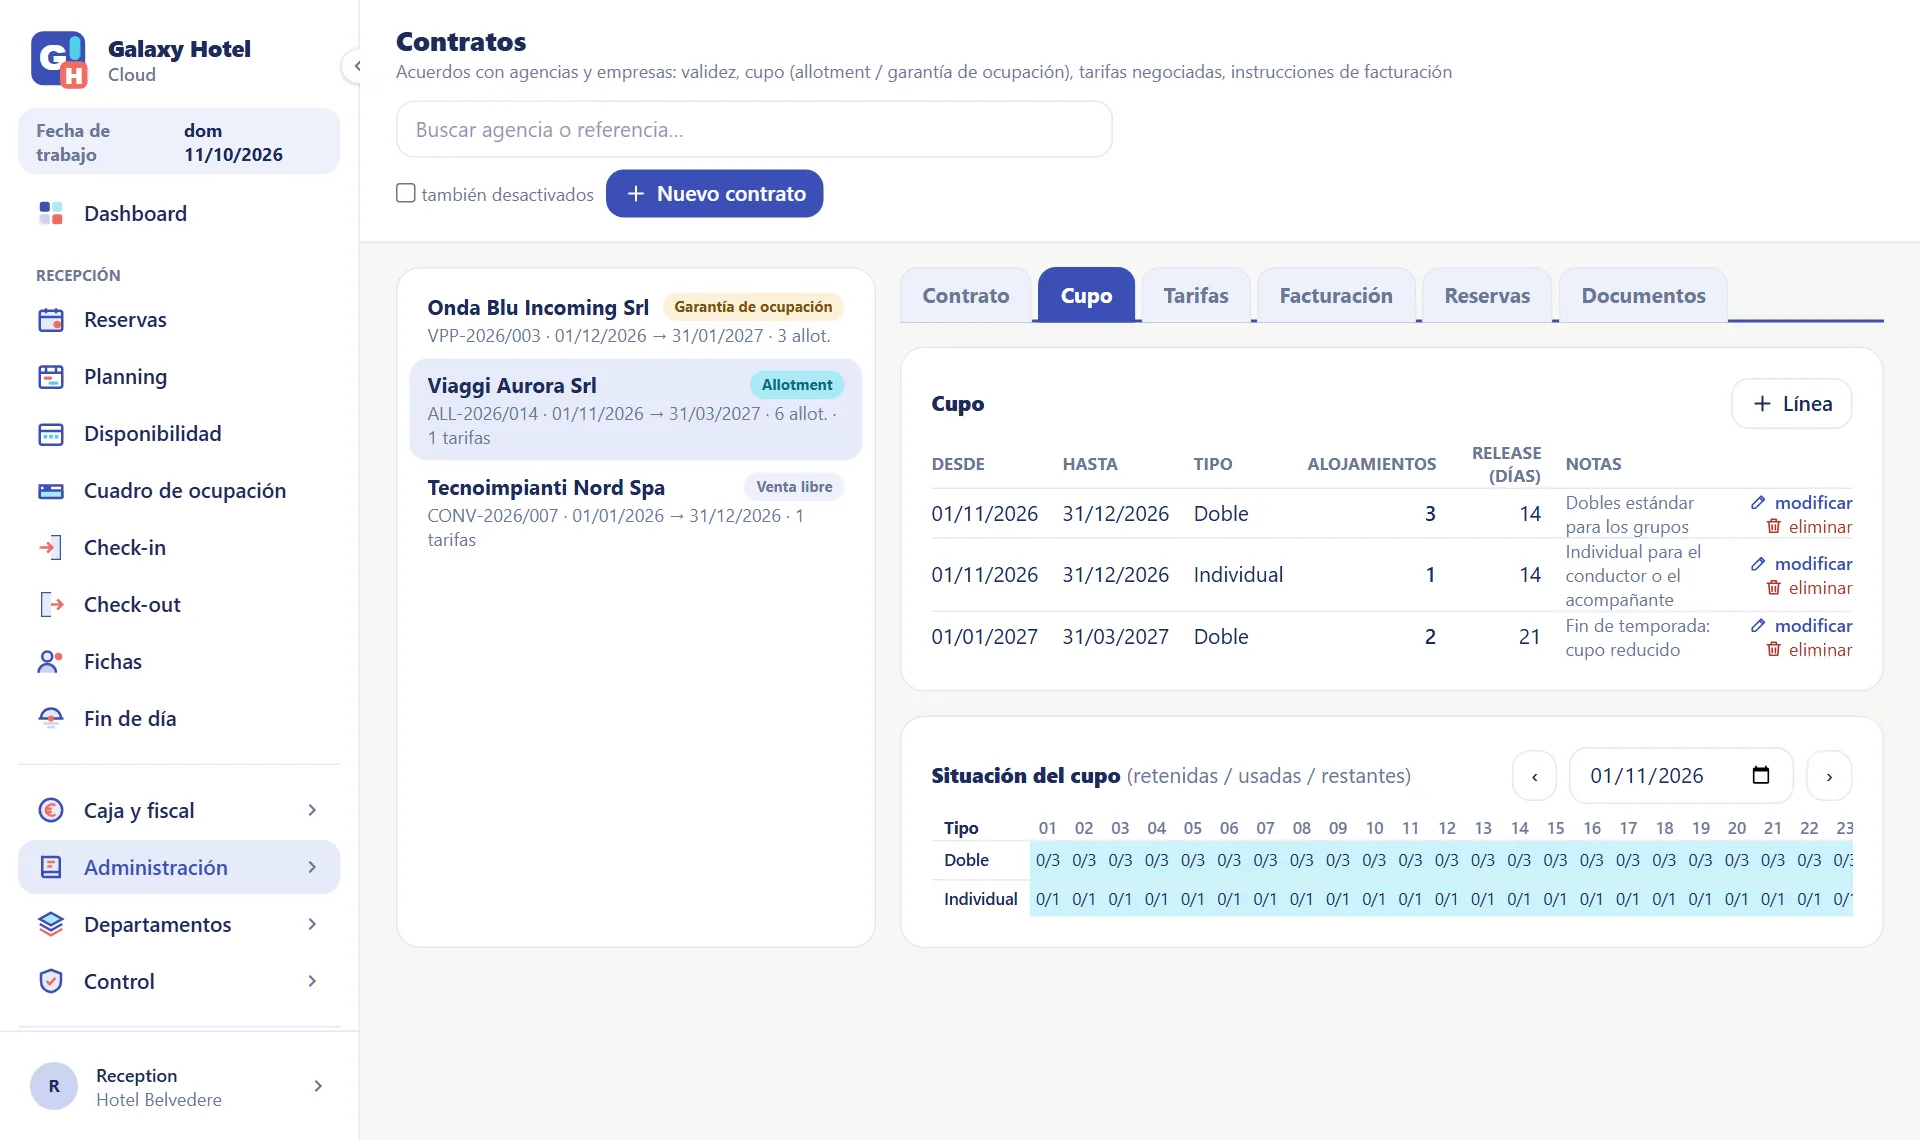
Task: Click the Cuadro de ocupación icon
Action: coord(50,491)
